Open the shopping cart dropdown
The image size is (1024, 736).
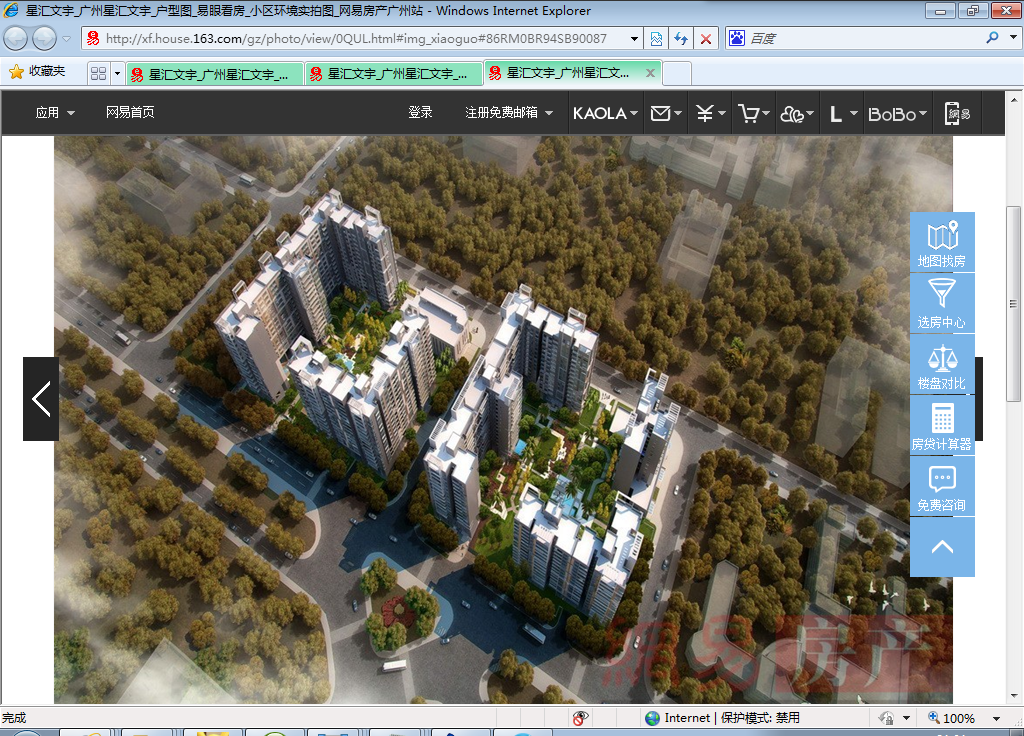753,114
